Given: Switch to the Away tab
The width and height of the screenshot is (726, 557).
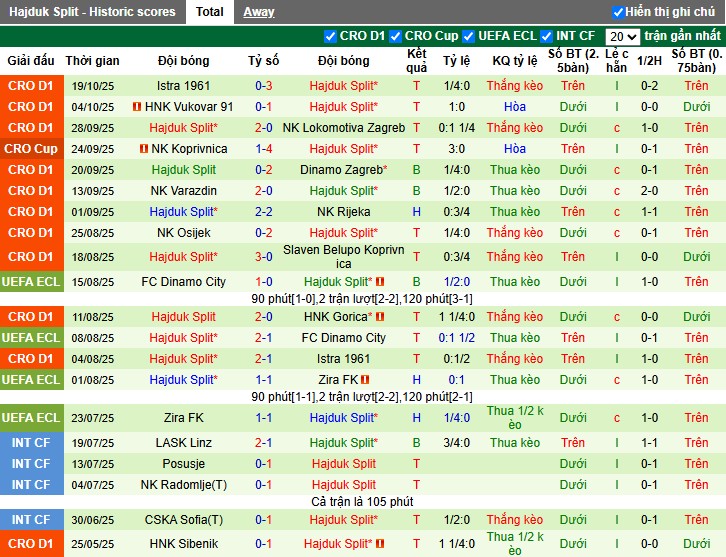Looking at the screenshot, I should pos(259,12).
